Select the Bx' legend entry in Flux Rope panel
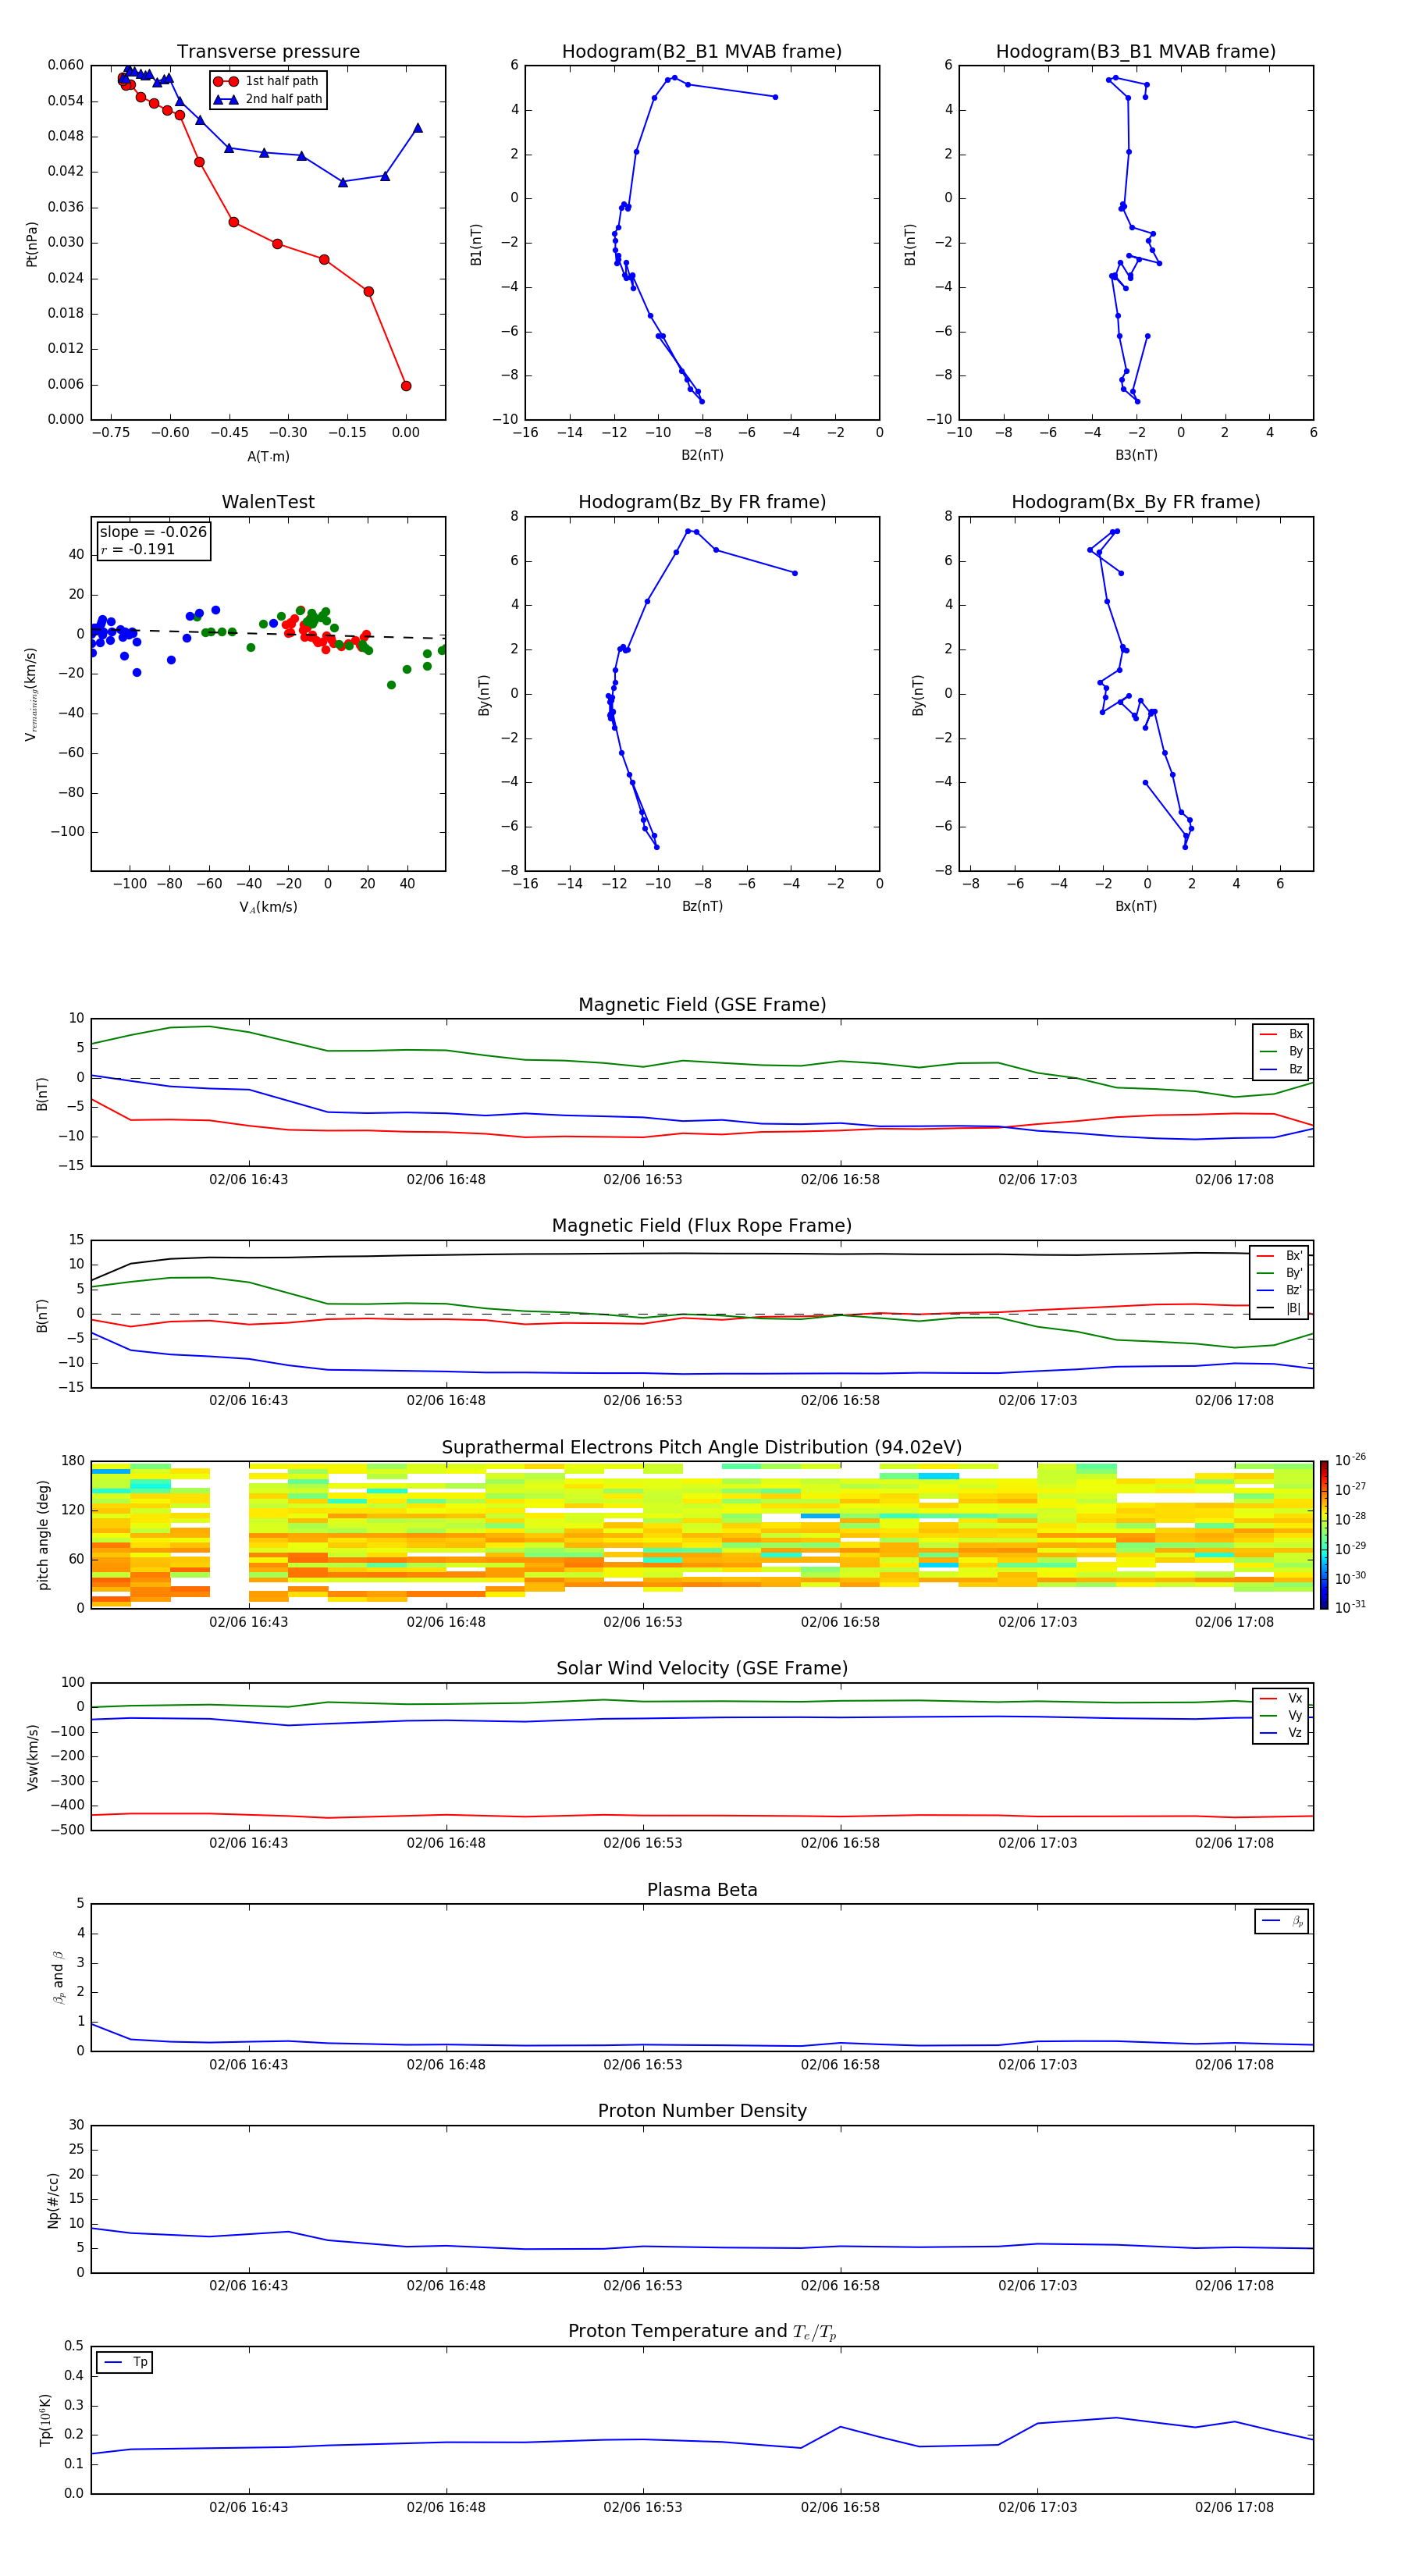Viewport: 1405px width, 2576px height. click(x=1279, y=1256)
